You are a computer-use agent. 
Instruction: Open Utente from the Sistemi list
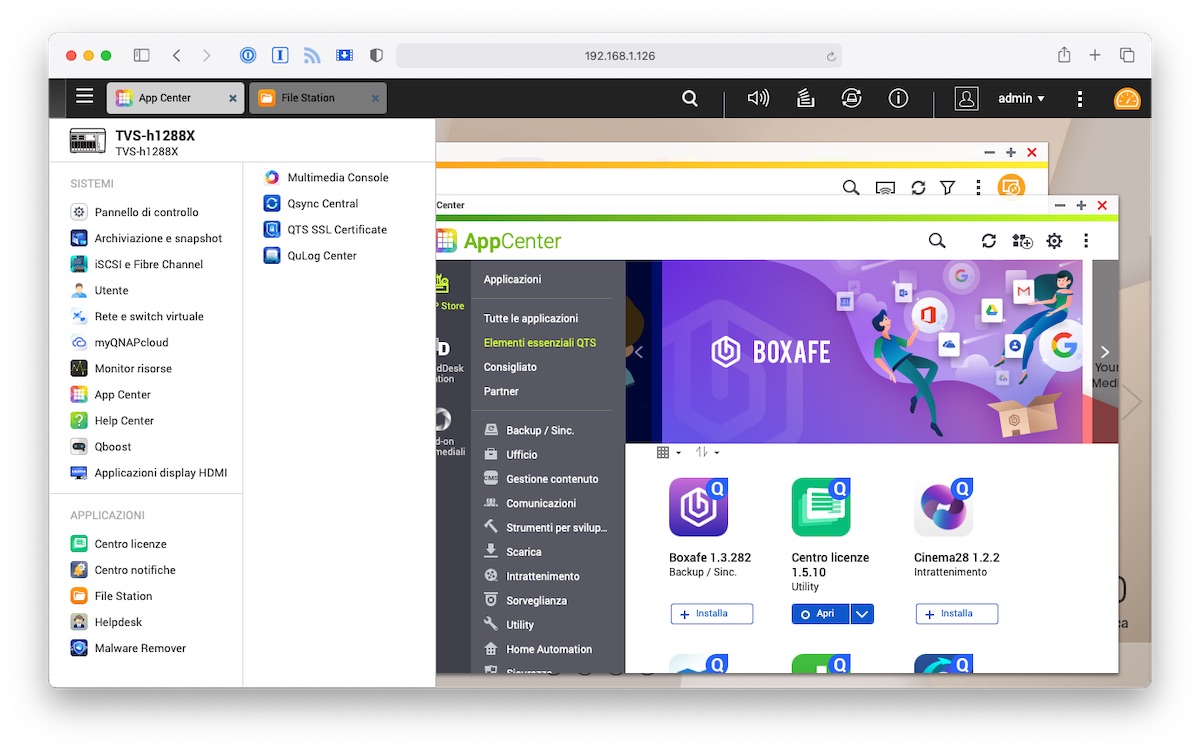point(100,290)
